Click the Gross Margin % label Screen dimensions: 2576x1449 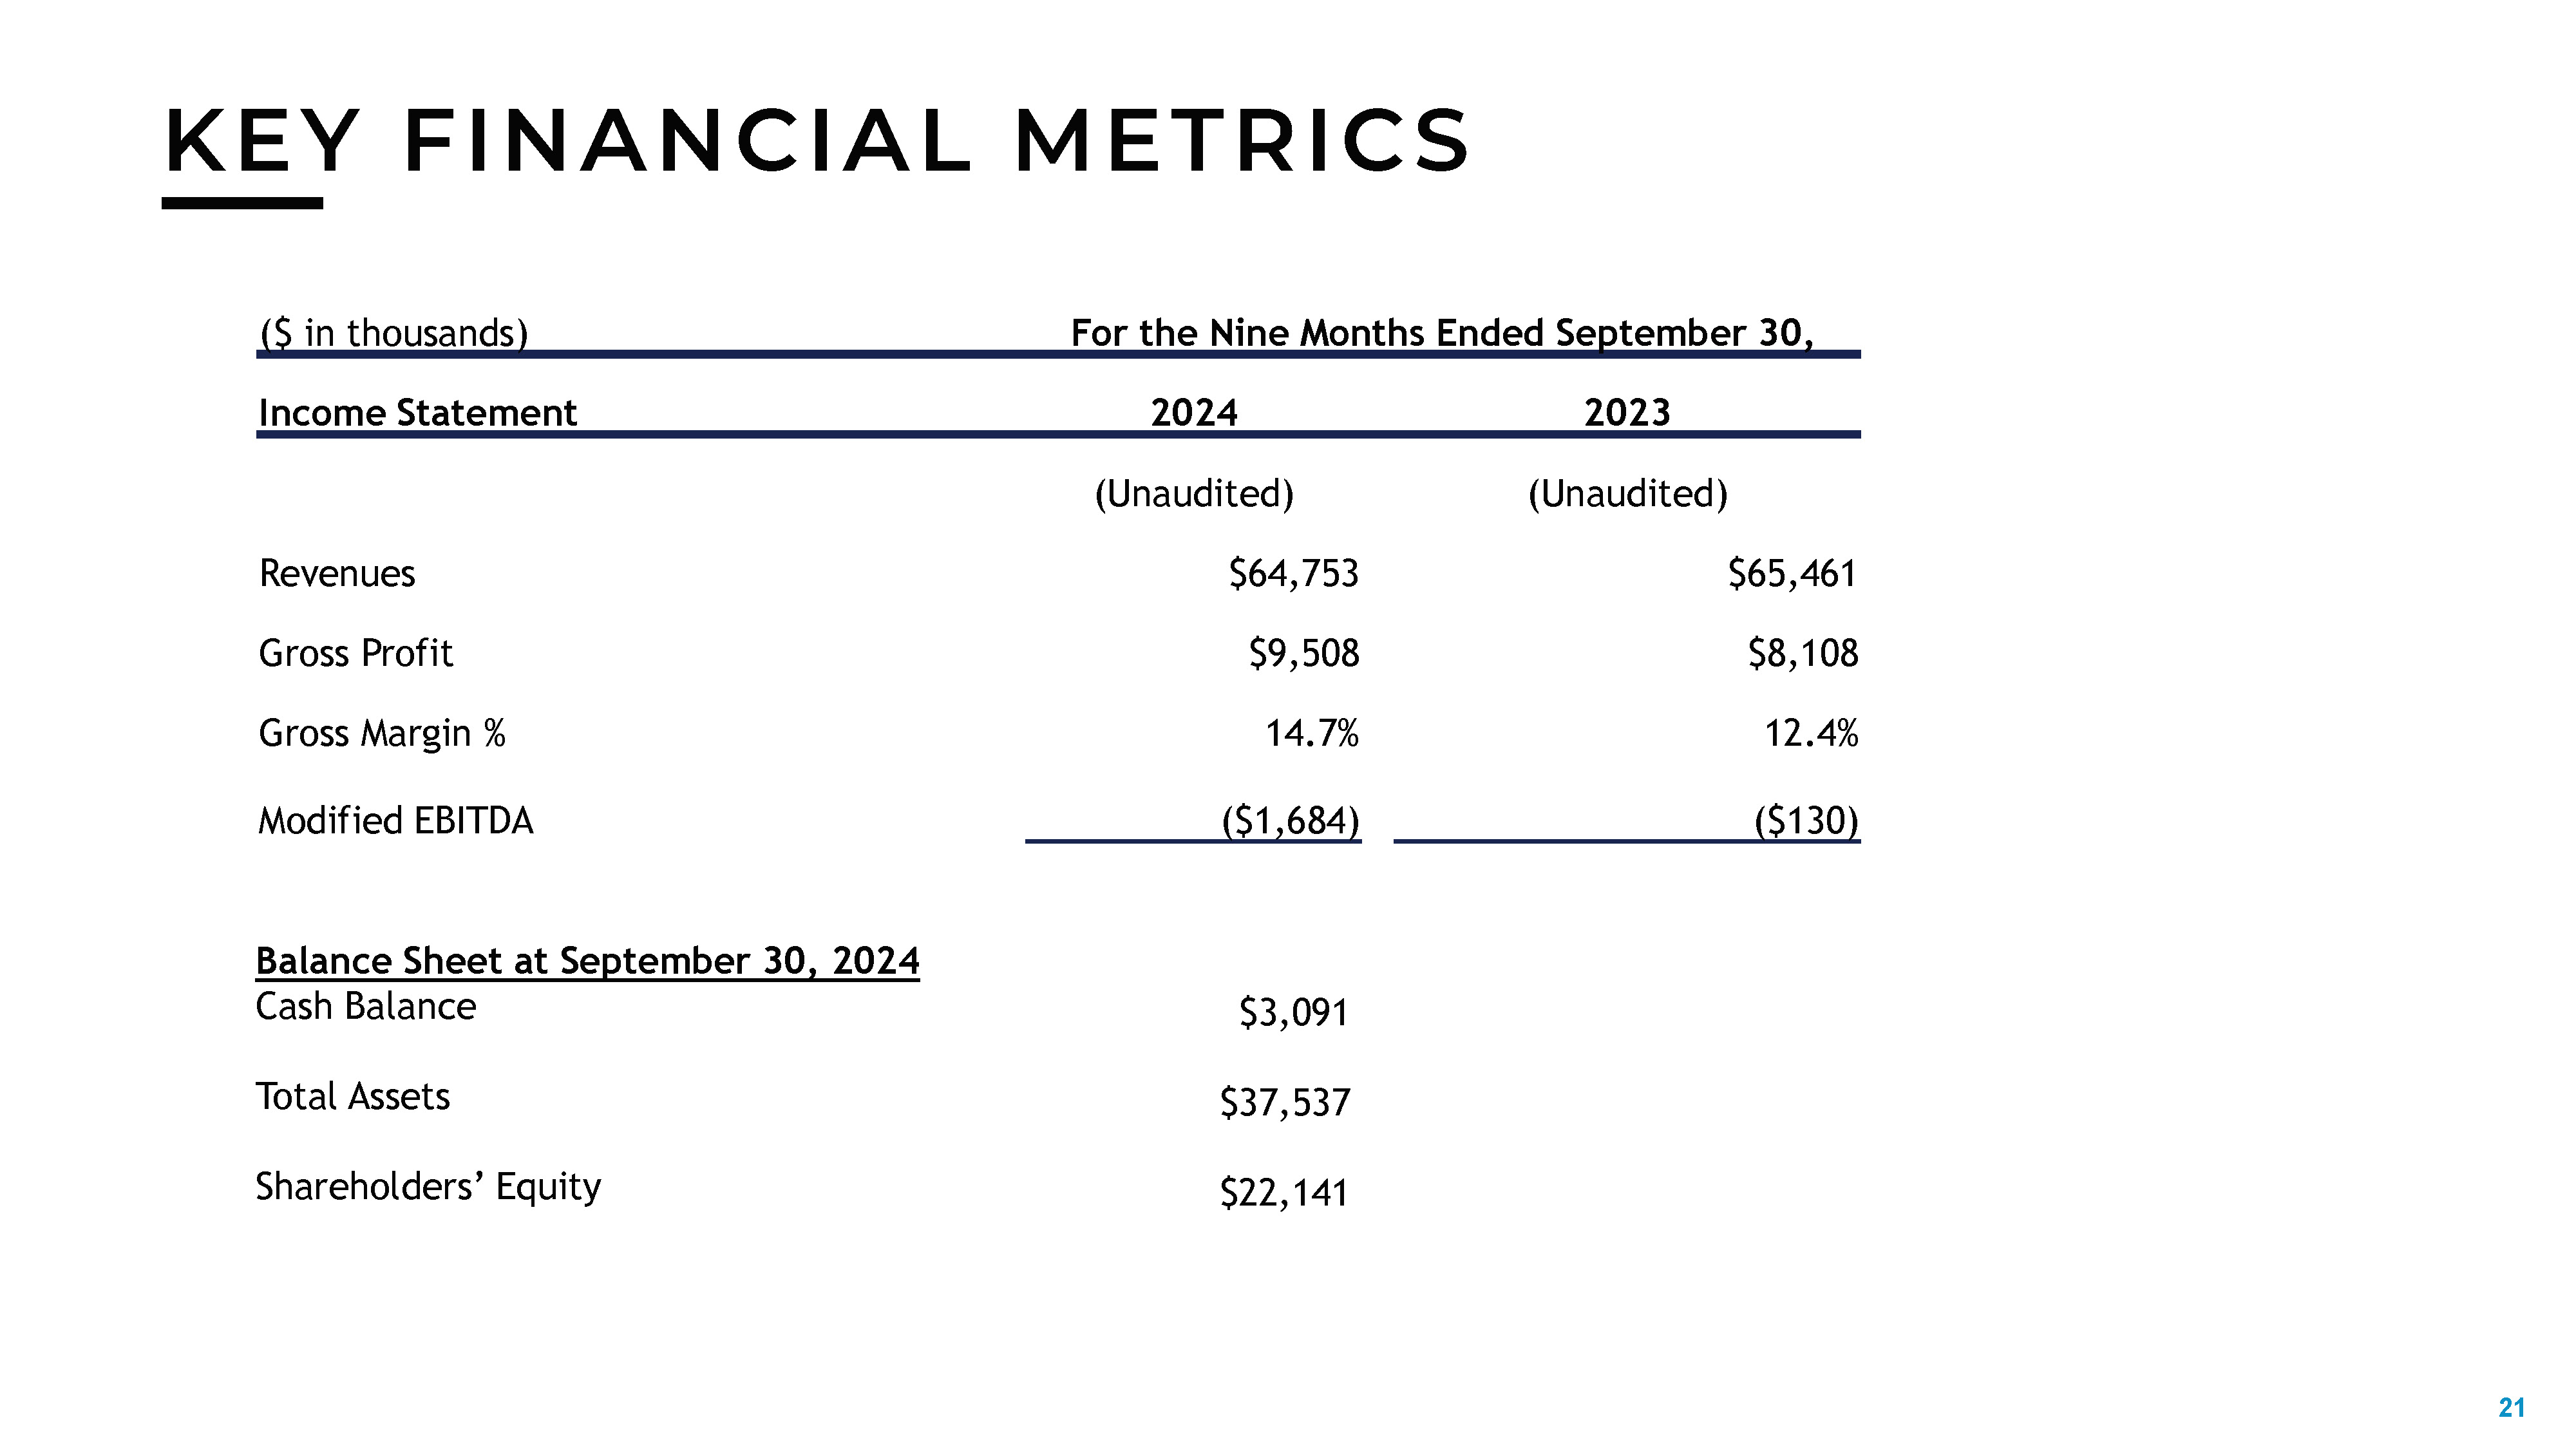(382, 734)
